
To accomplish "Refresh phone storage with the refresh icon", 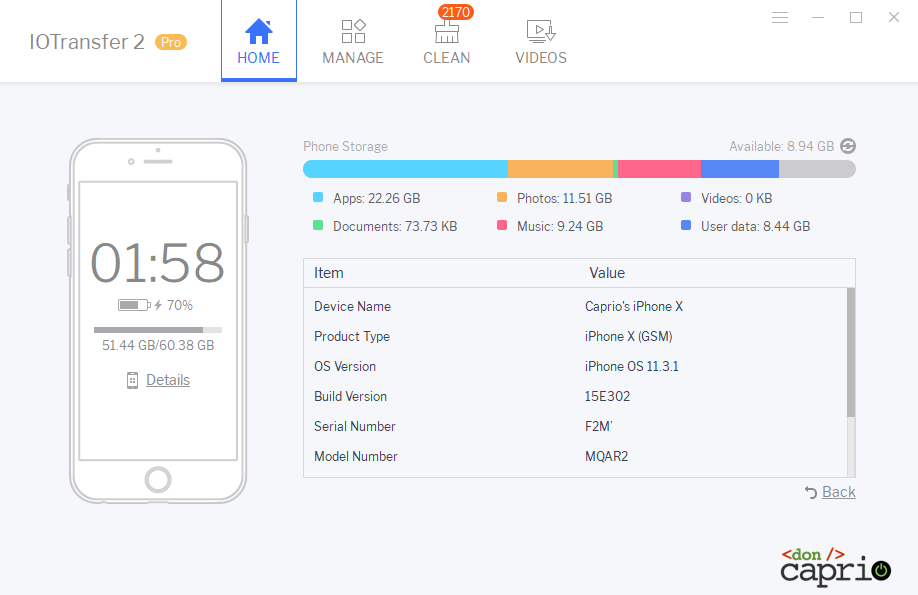I will pyautogui.click(x=848, y=146).
